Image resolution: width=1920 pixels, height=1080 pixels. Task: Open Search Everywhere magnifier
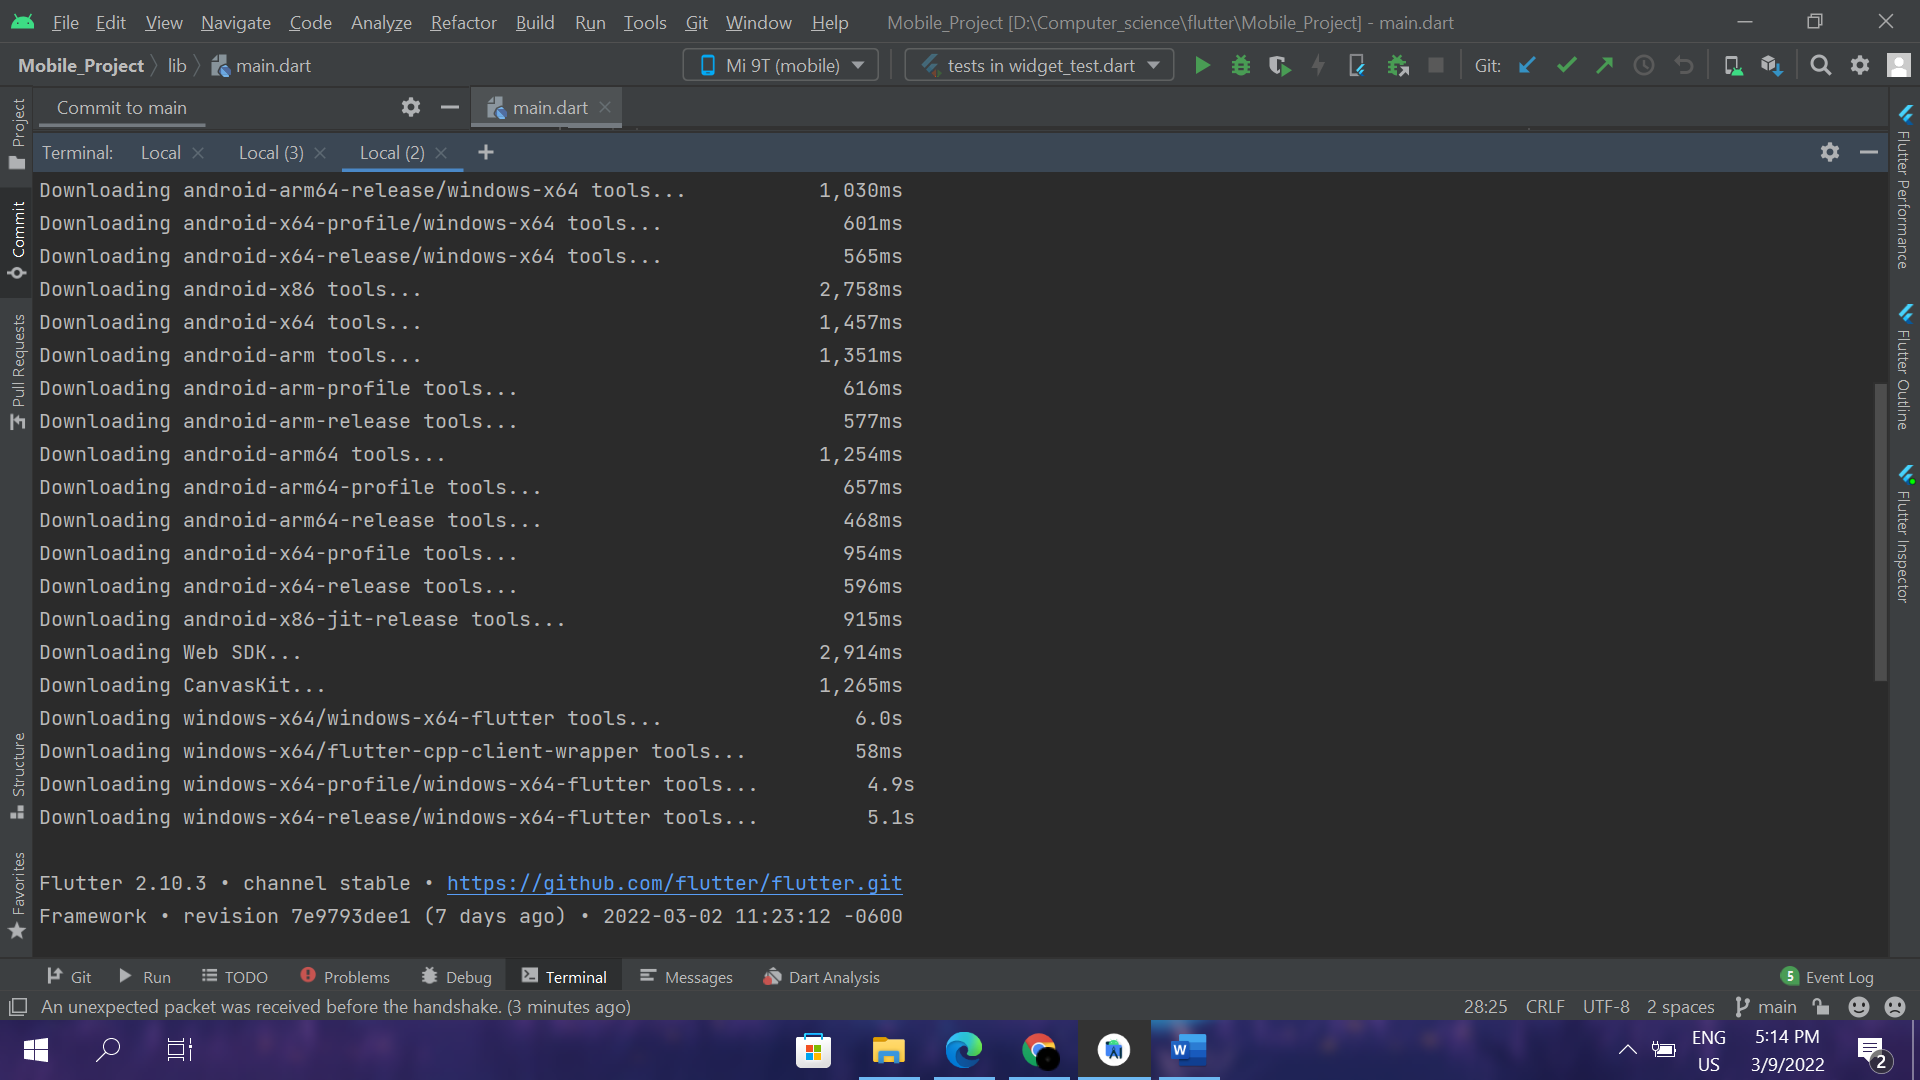click(x=1821, y=66)
